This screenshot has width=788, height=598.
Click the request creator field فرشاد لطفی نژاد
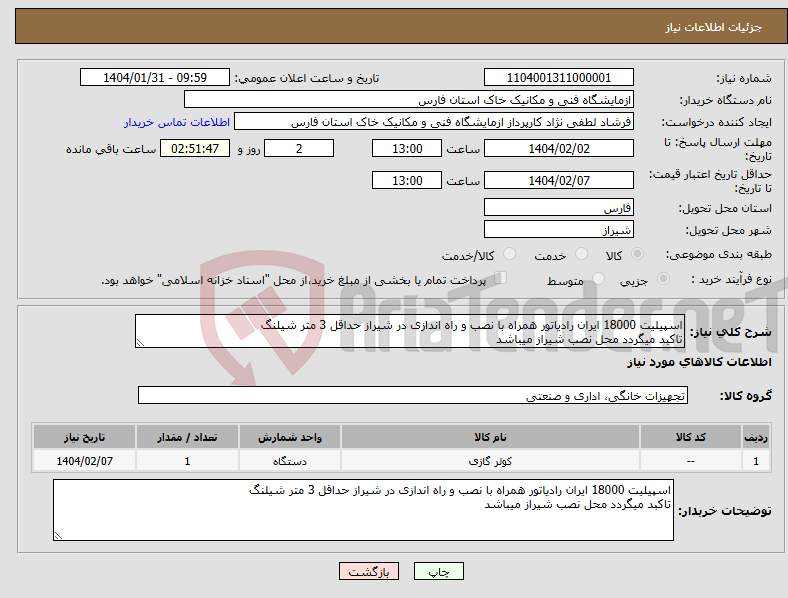(x=434, y=122)
